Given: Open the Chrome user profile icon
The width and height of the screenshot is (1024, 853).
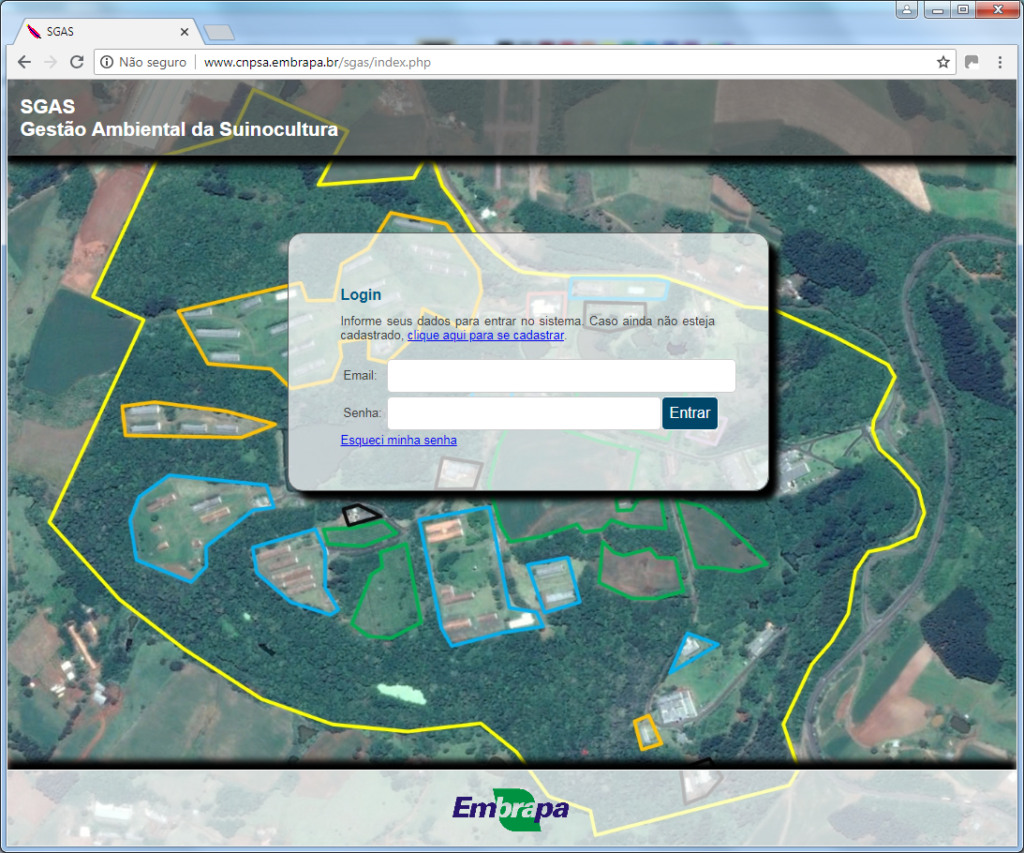Looking at the screenshot, I should click(x=907, y=10).
